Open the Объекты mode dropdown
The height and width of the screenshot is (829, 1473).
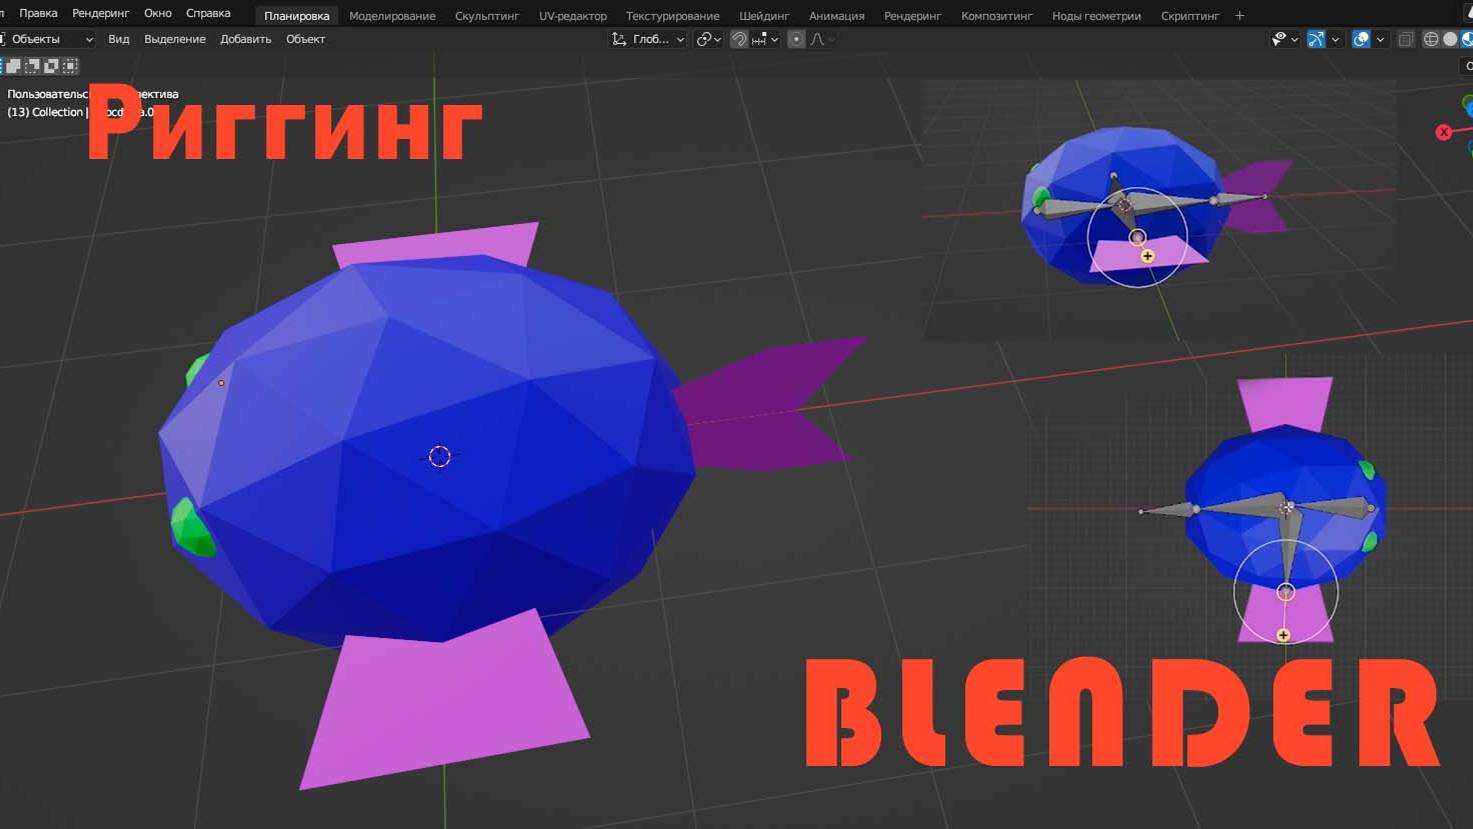(47, 39)
